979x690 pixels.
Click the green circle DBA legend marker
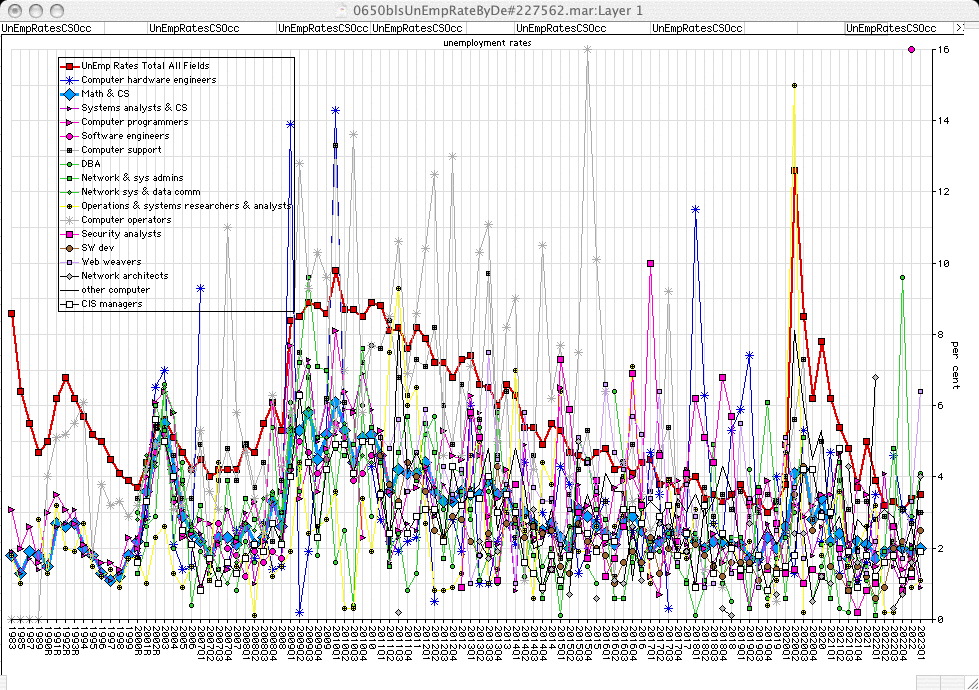tap(69, 164)
